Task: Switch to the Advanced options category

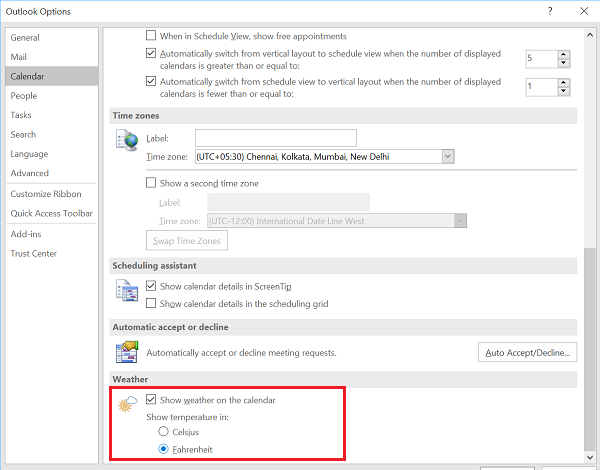Action: coord(30,173)
